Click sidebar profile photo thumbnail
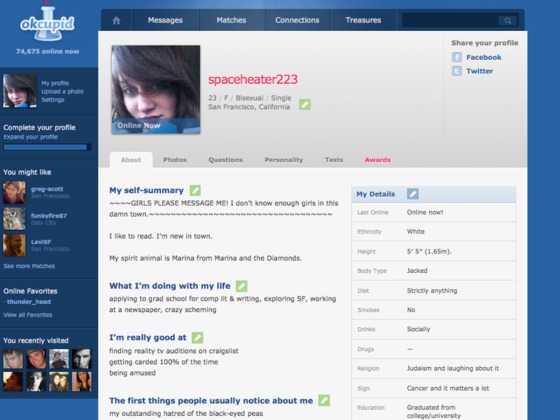 tap(20, 91)
